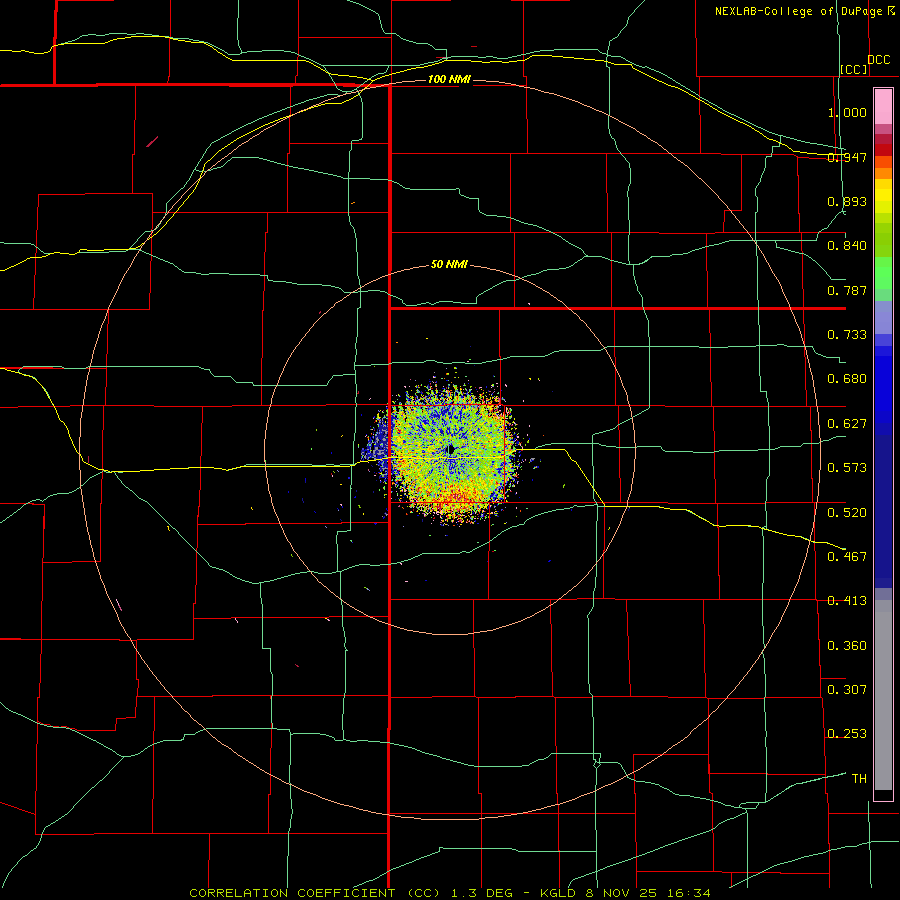
Task: Select the pink segment of the color bar
Action: 883,107
